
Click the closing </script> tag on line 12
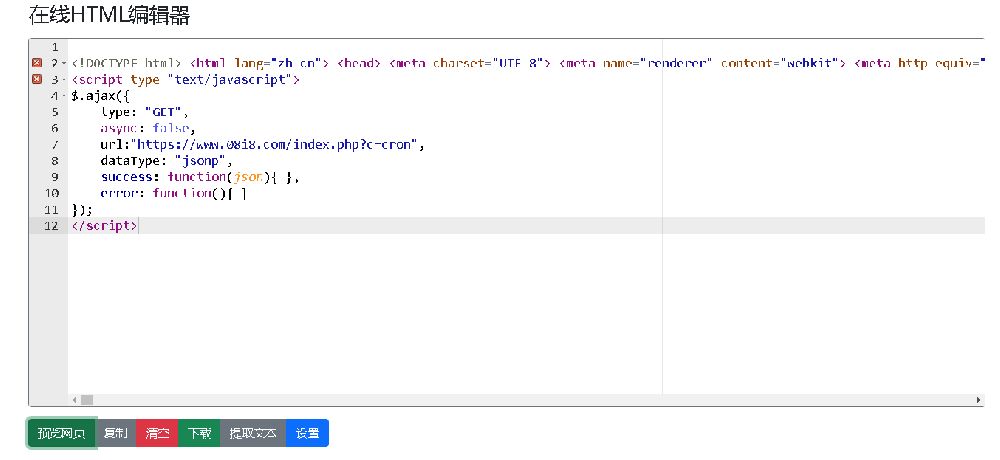tap(104, 226)
